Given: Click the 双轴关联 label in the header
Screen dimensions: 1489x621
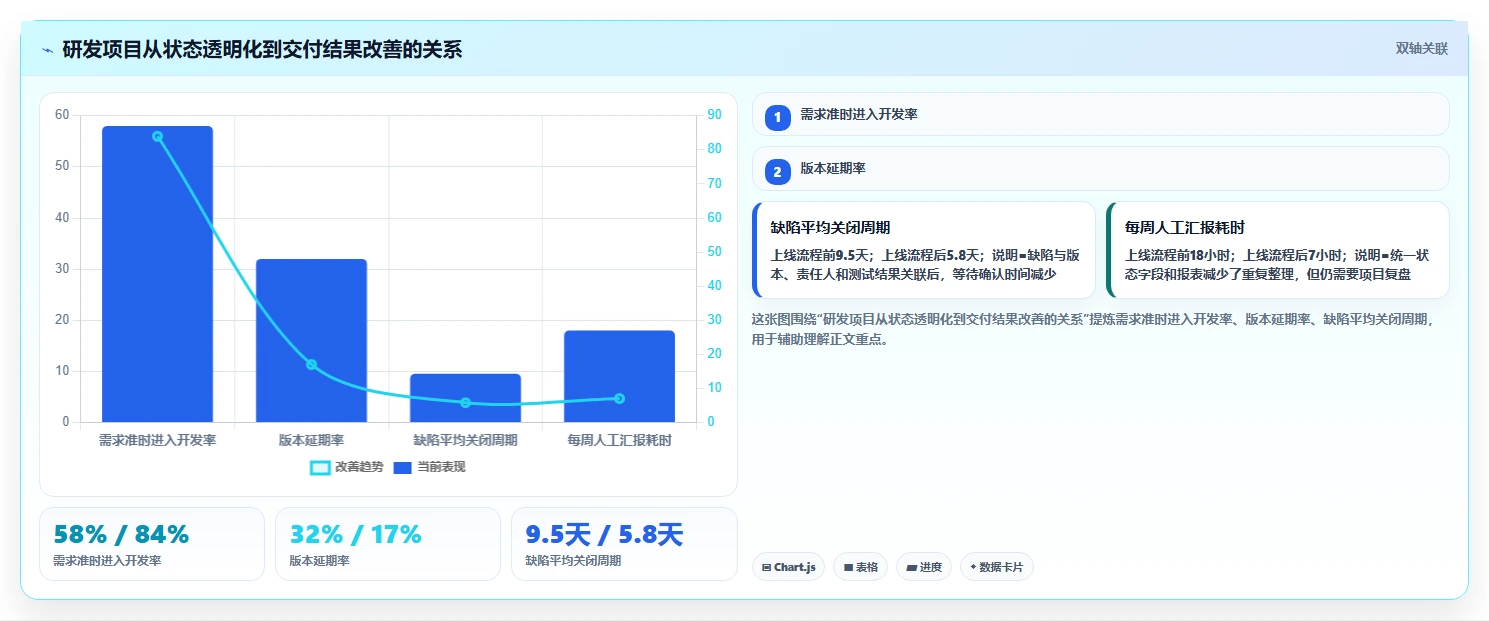Looking at the screenshot, I should pos(1421,49).
